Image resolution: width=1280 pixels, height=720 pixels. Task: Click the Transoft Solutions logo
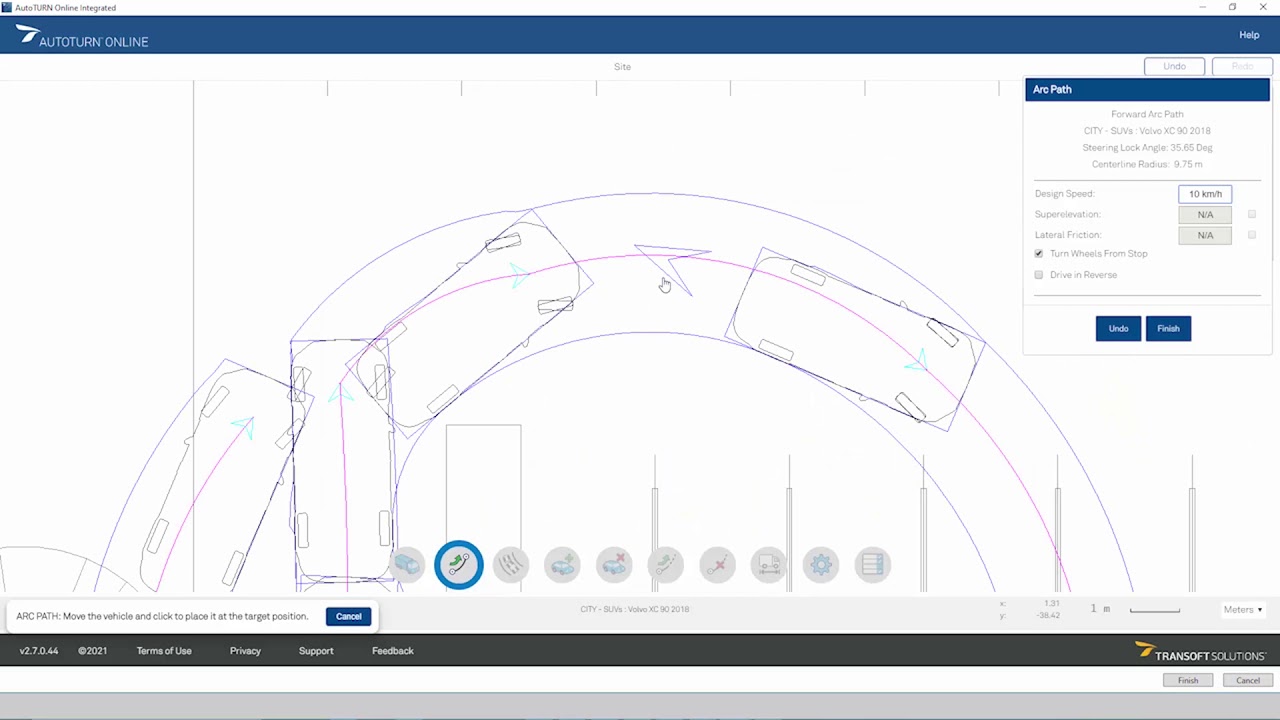pos(1200,652)
